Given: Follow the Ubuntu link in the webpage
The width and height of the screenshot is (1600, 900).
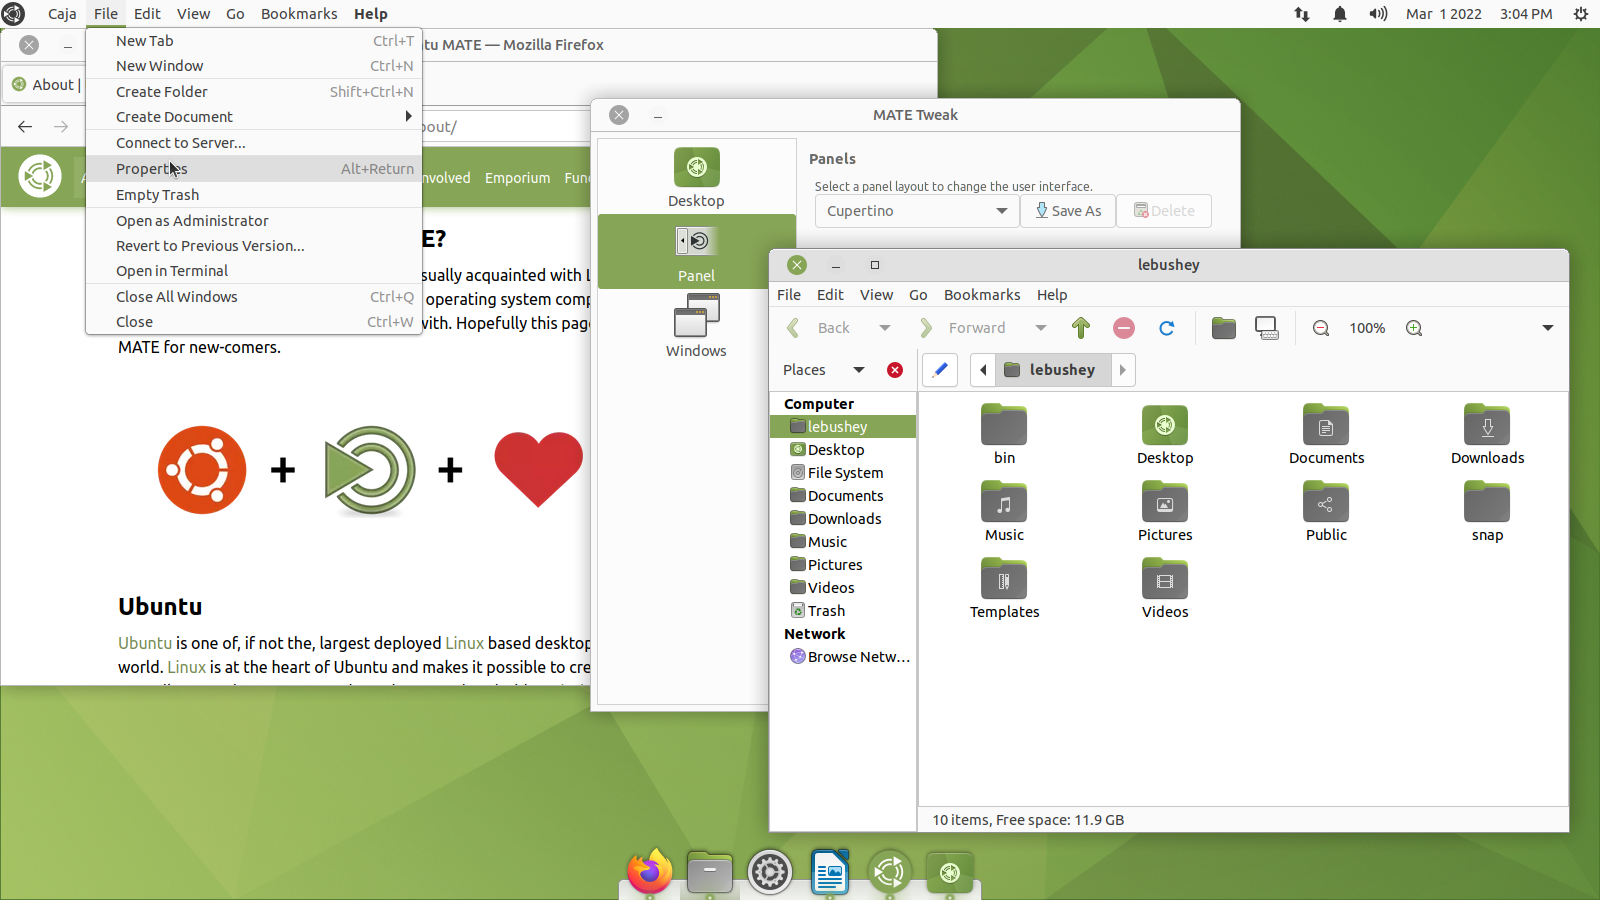Looking at the screenshot, I should 145,643.
